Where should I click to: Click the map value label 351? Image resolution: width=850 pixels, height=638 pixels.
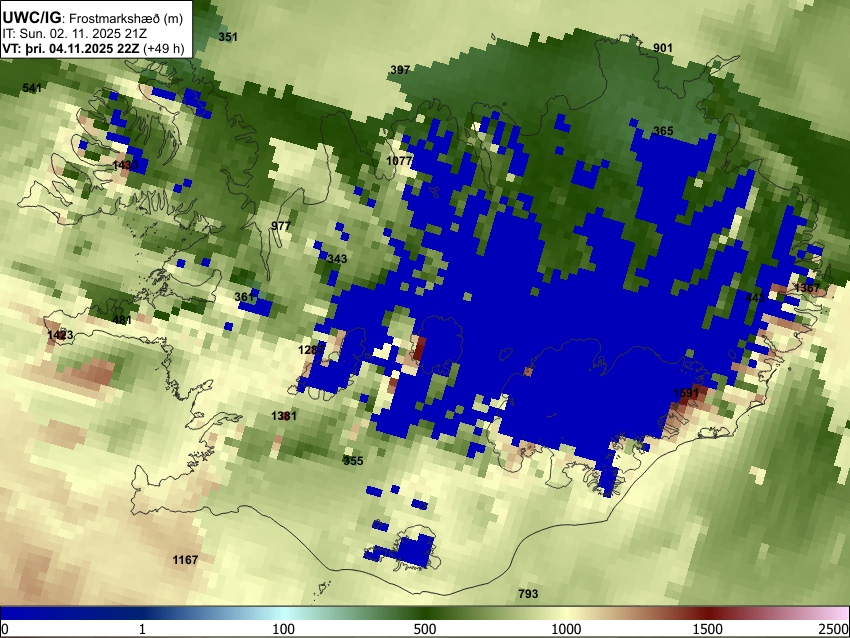click(228, 37)
